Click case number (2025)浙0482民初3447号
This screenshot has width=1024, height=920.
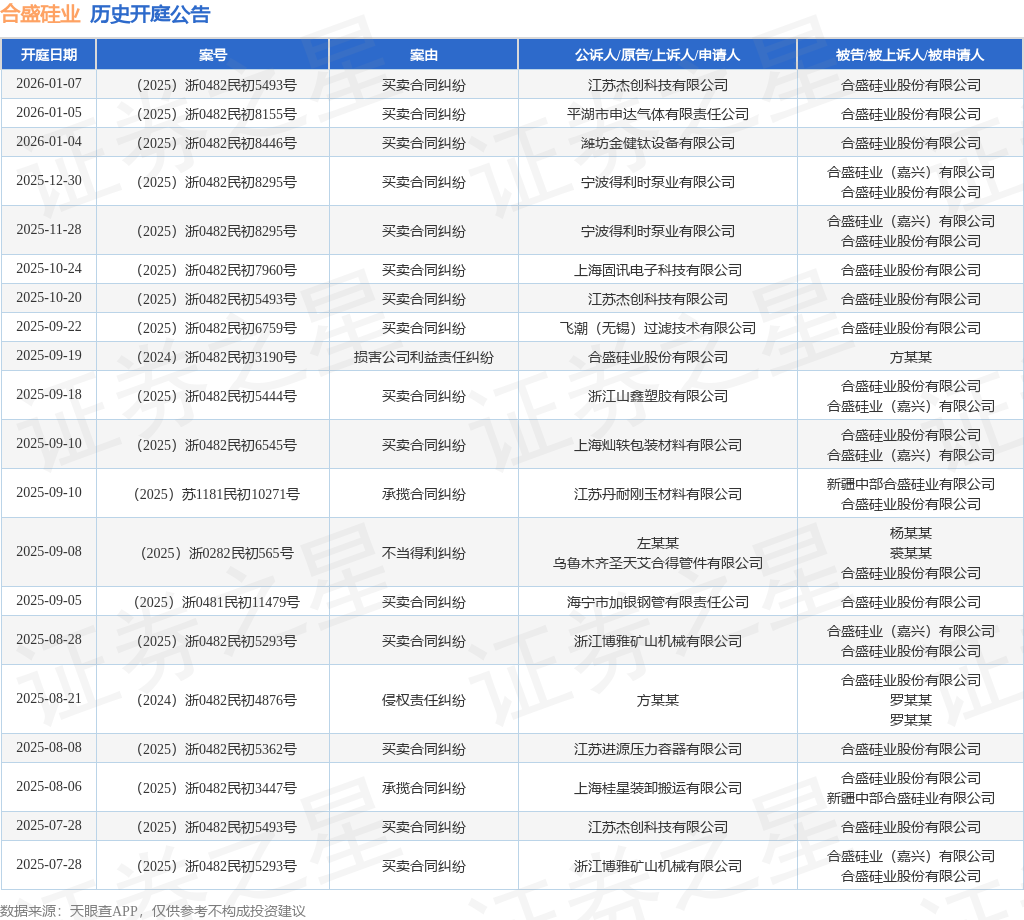point(216,788)
